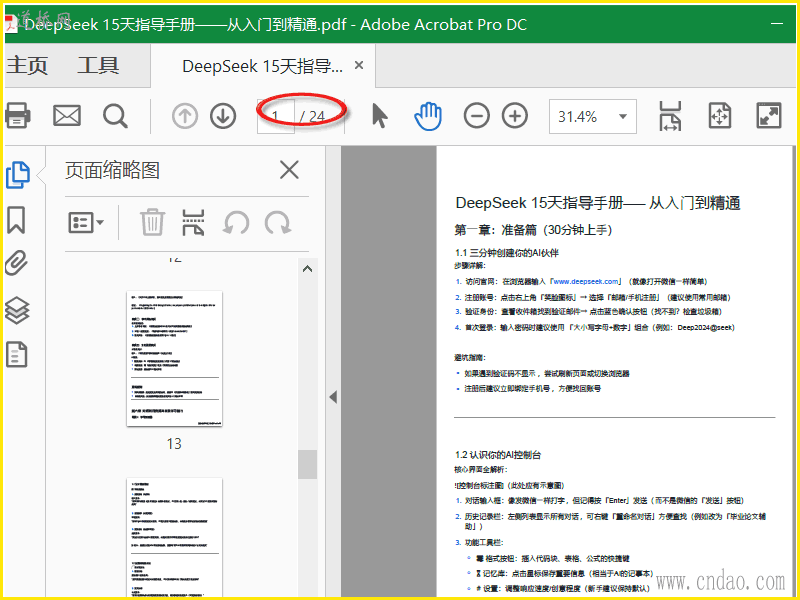Close the DeepSeek document tab
This screenshot has width=800, height=600.
click(359, 65)
